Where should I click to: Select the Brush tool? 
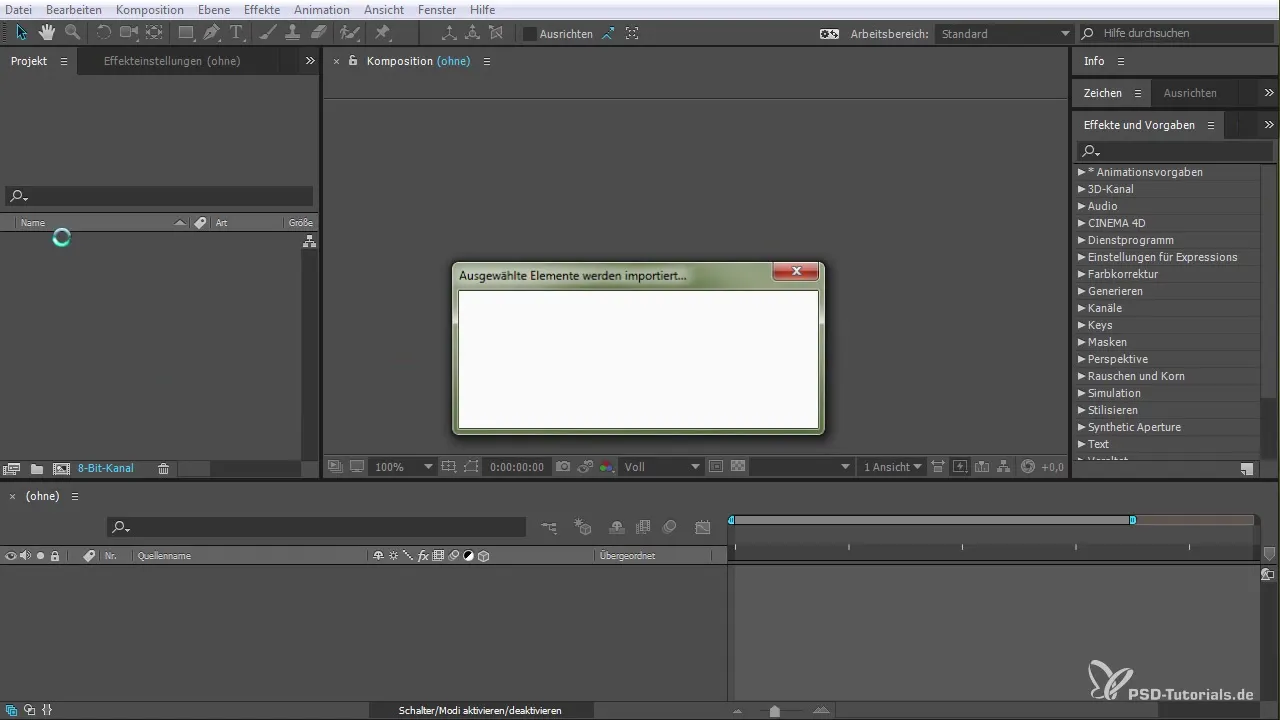pos(267,33)
